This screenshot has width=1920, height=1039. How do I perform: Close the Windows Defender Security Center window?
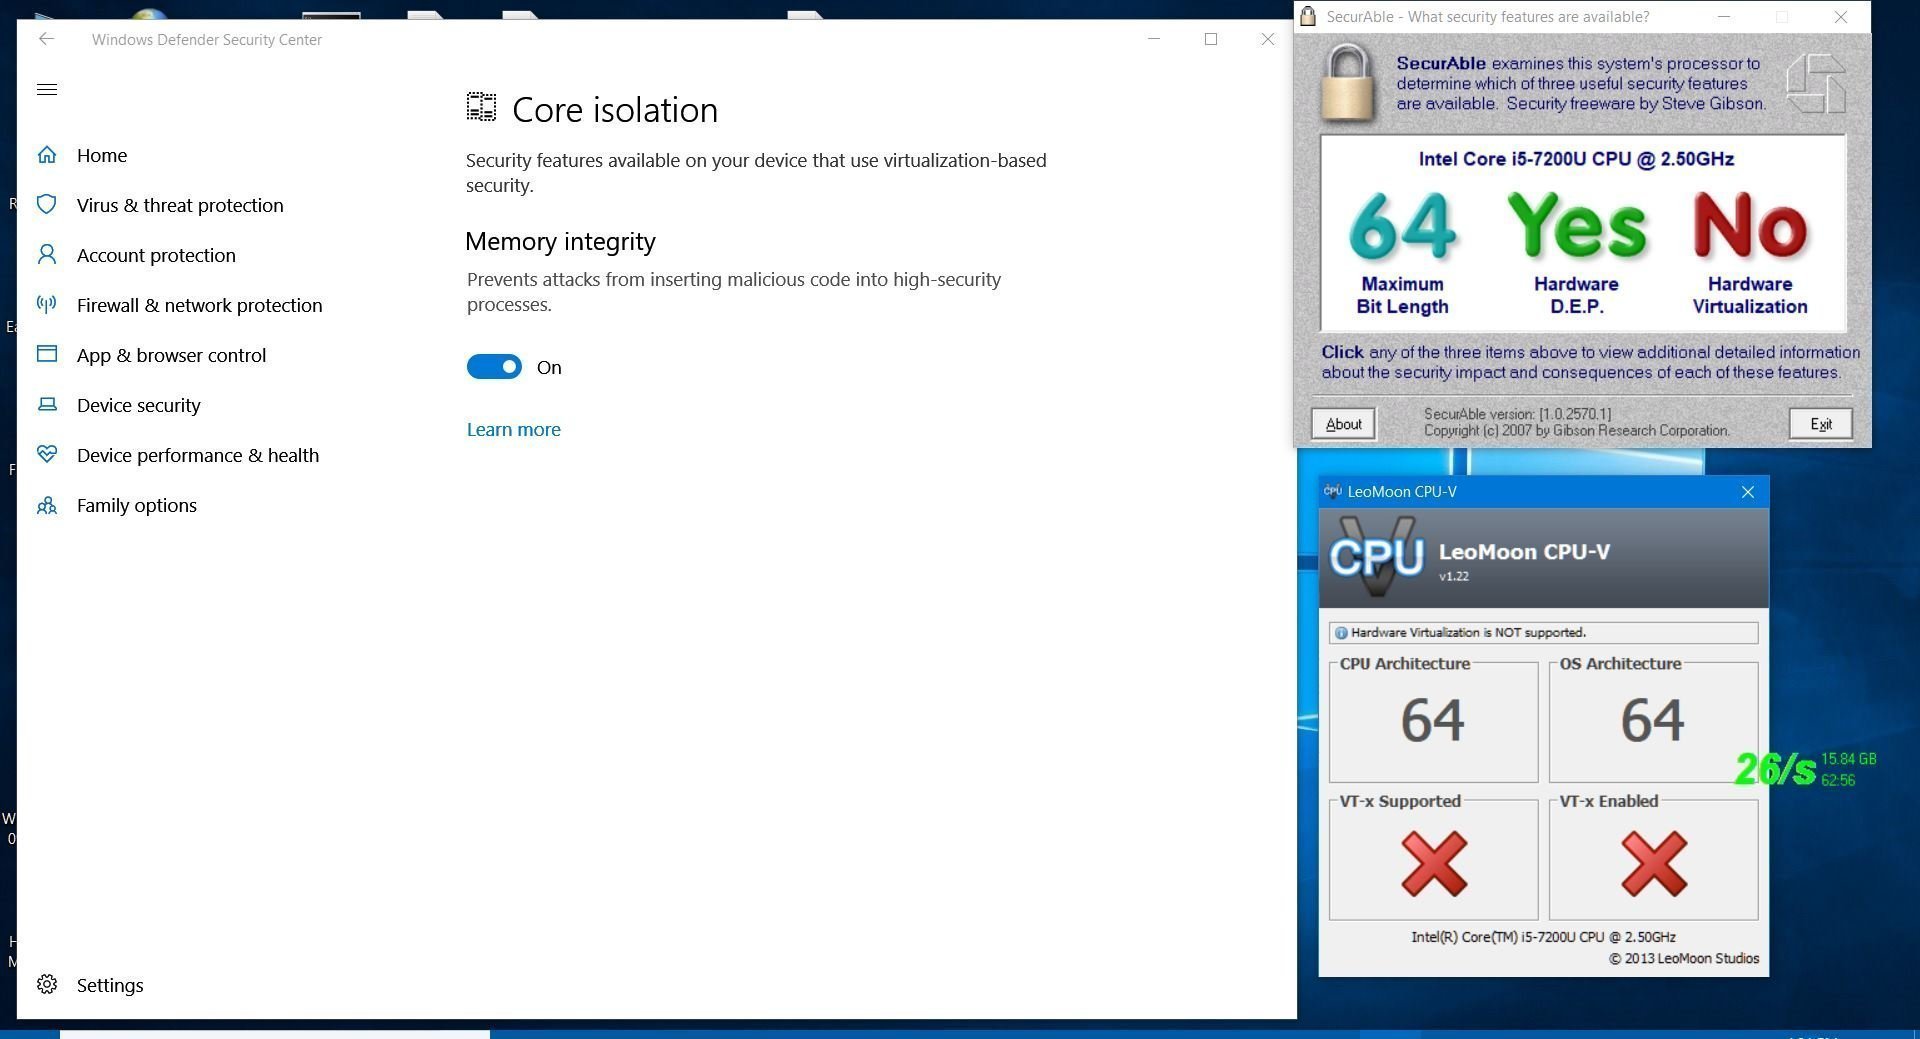coord(1268,39)
